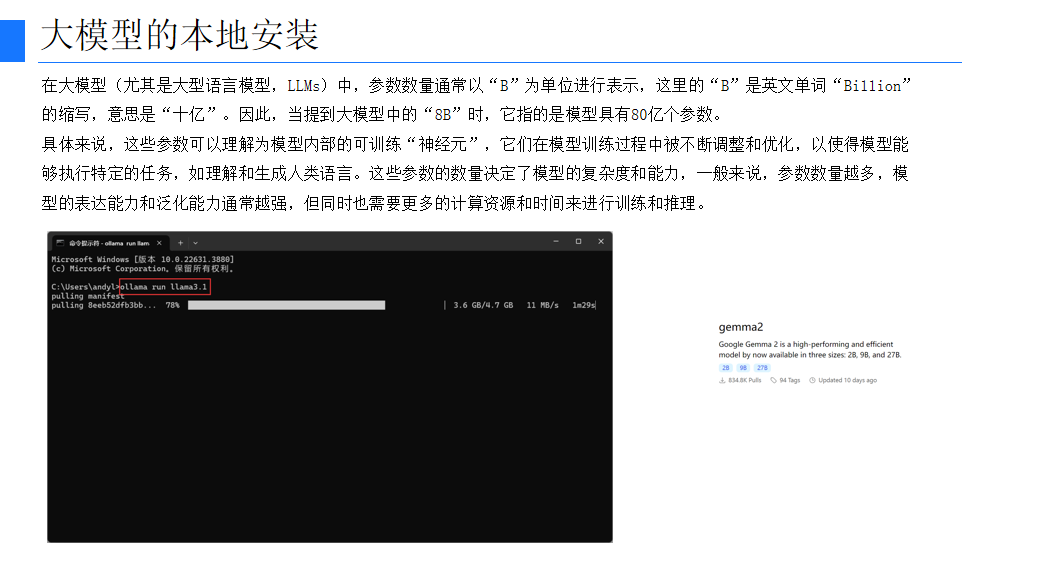This screenshot has width=1037, height=582.
Task: Click the Microsoft Corporation copyright line
Action: tap(142, 269)
